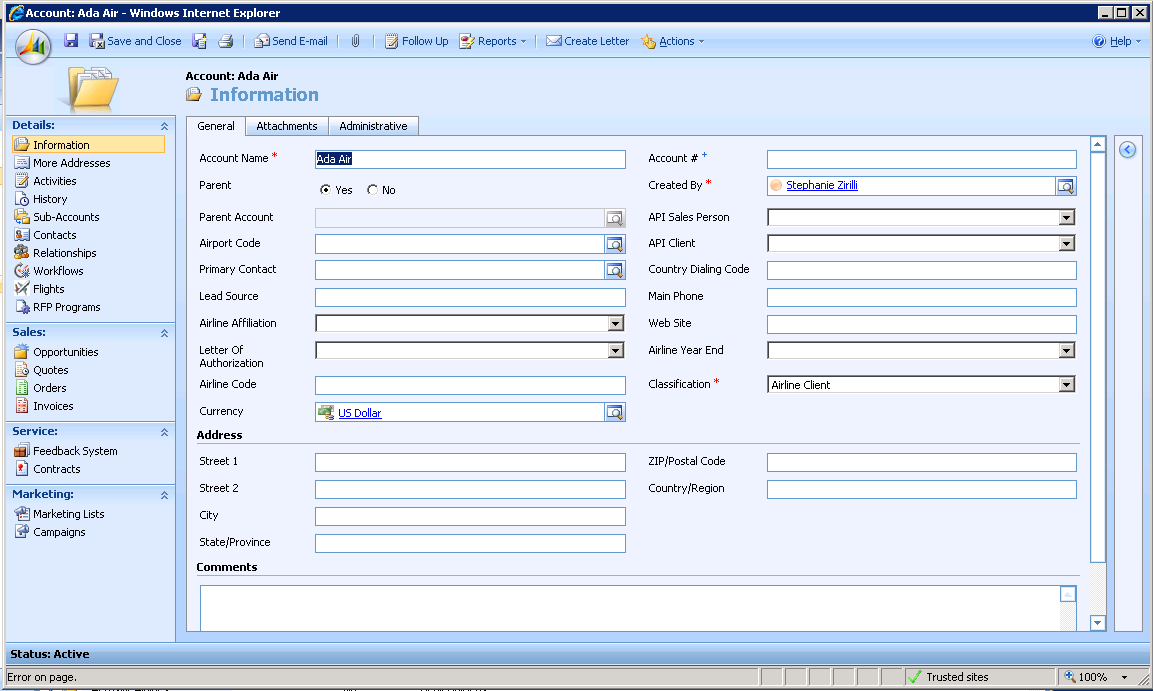
Task: Click the Save and New icon
Action: pos(199,41)
